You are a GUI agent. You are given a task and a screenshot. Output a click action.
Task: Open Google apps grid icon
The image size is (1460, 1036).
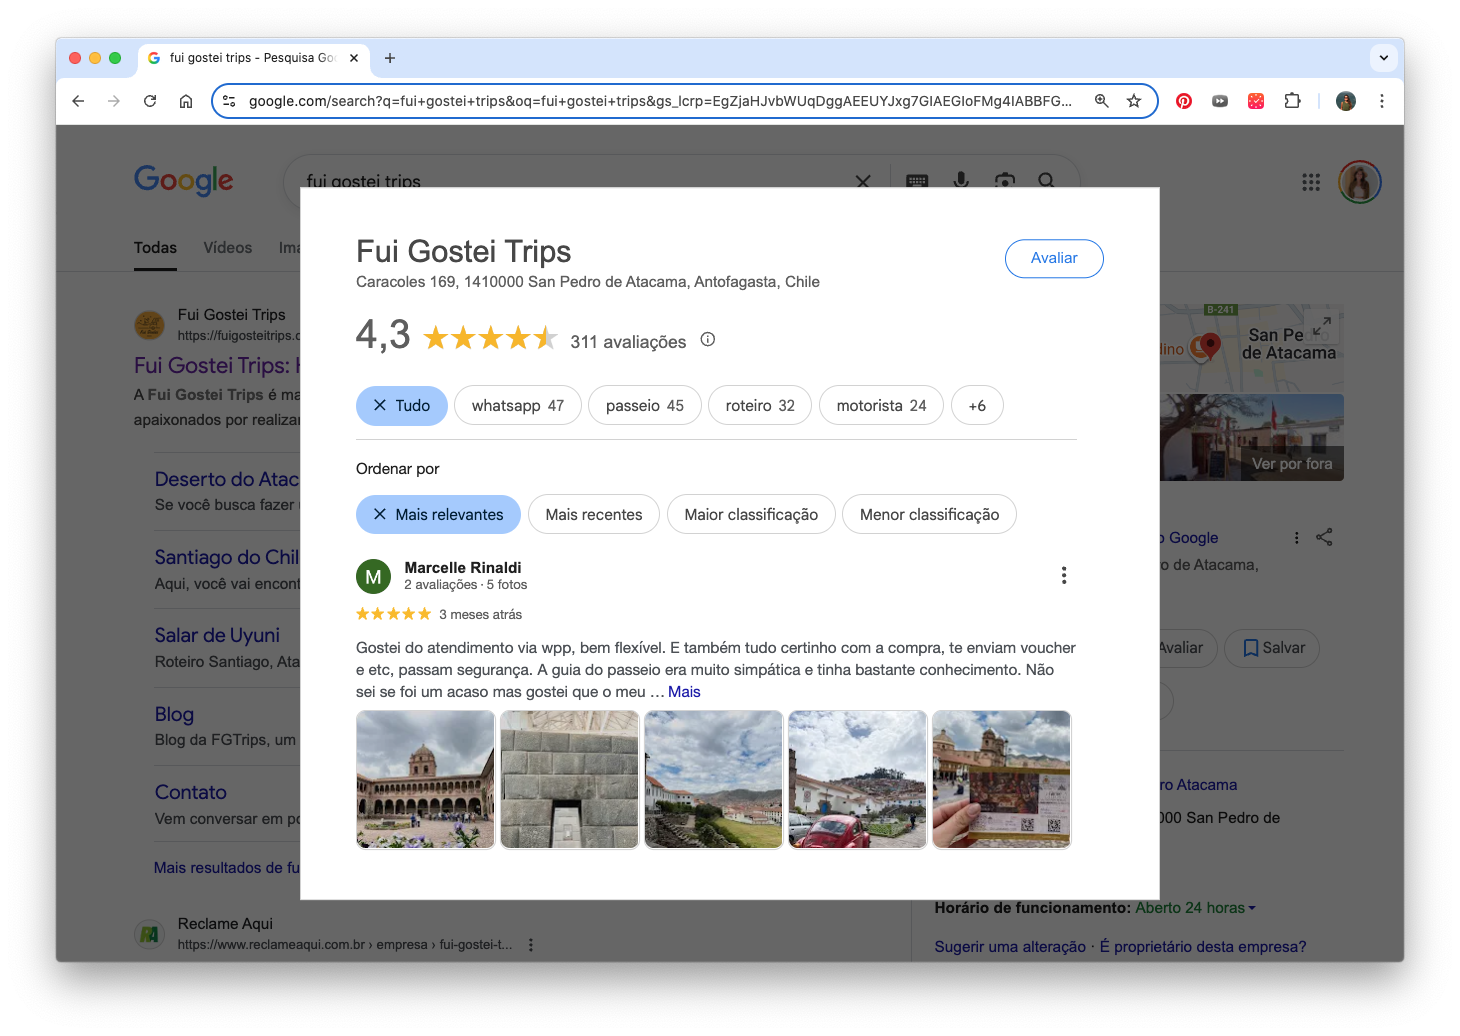(x=1311, y=182)
